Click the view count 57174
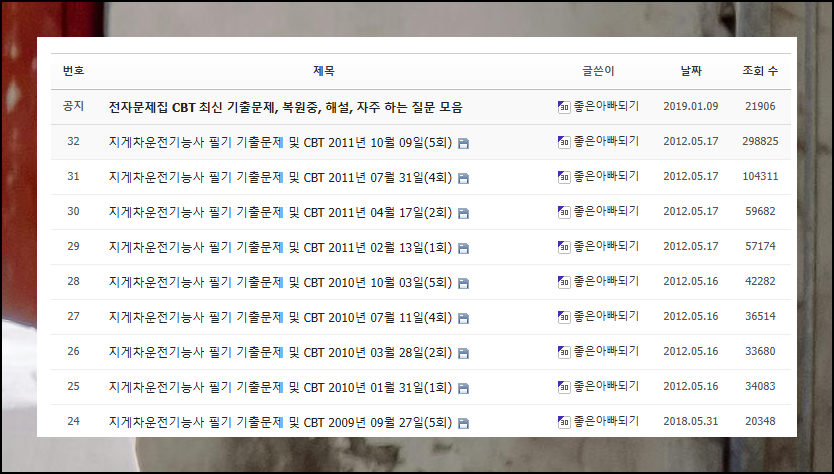The height and width of the screenshot is (474, 834). click(x=760, y=246)
